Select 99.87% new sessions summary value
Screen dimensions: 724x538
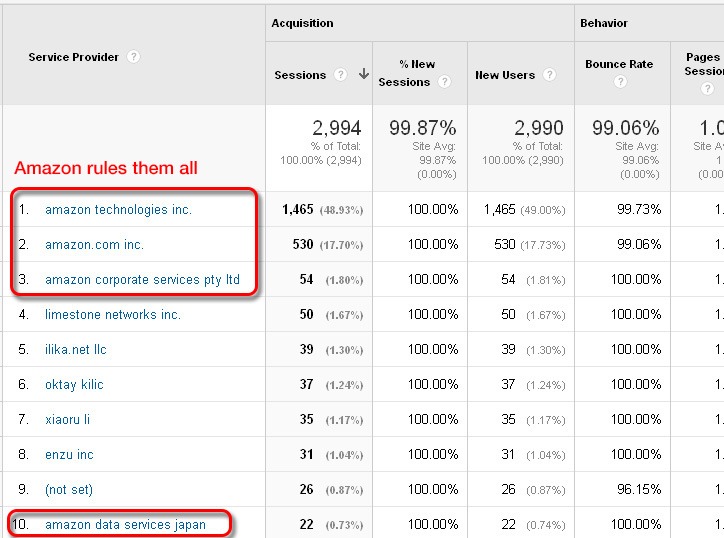tap(422, 128)
